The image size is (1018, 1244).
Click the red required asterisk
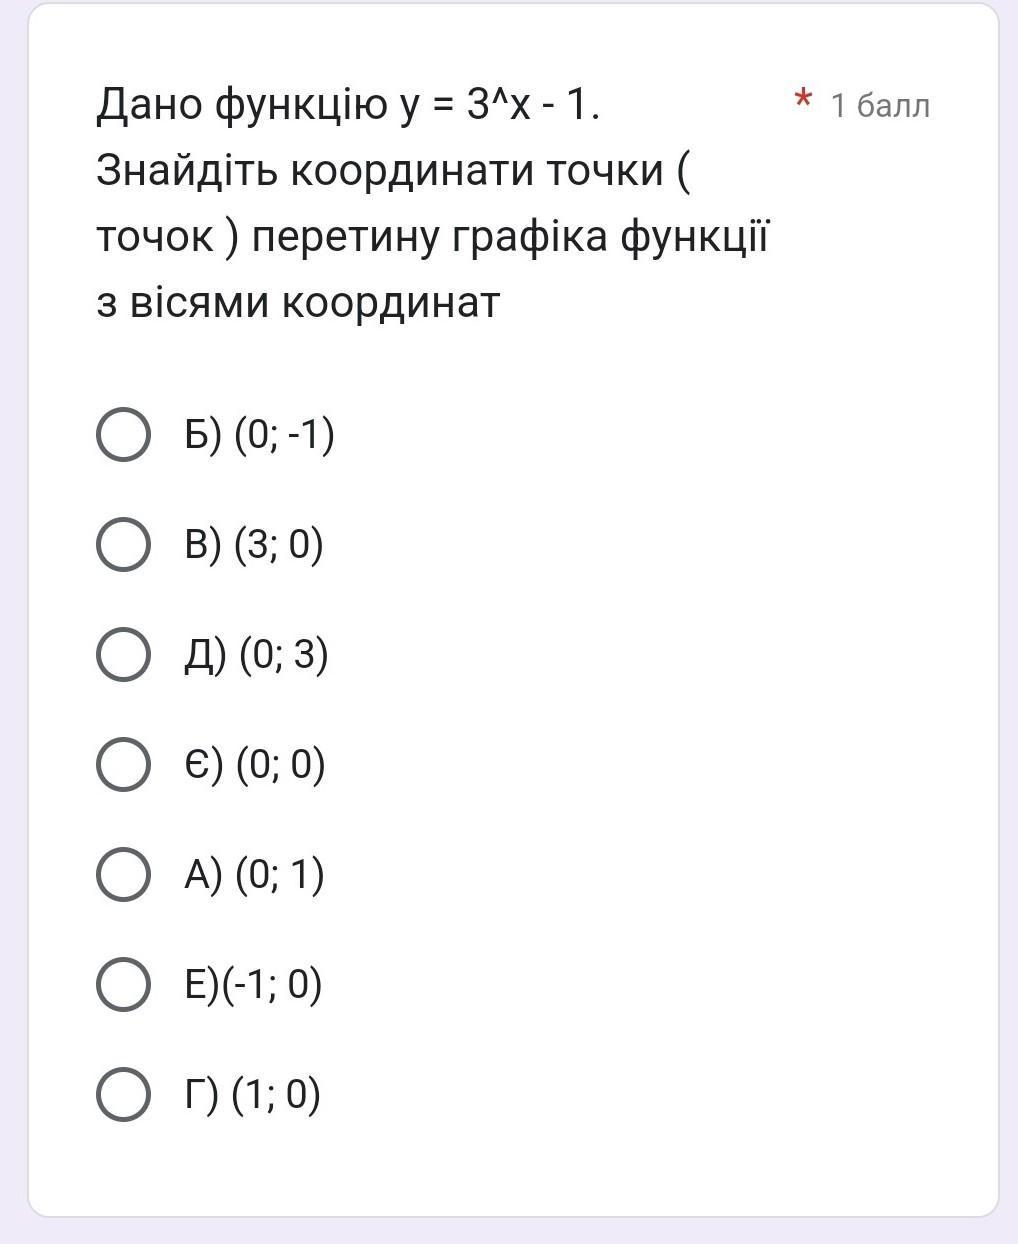[x=802, y=101]
